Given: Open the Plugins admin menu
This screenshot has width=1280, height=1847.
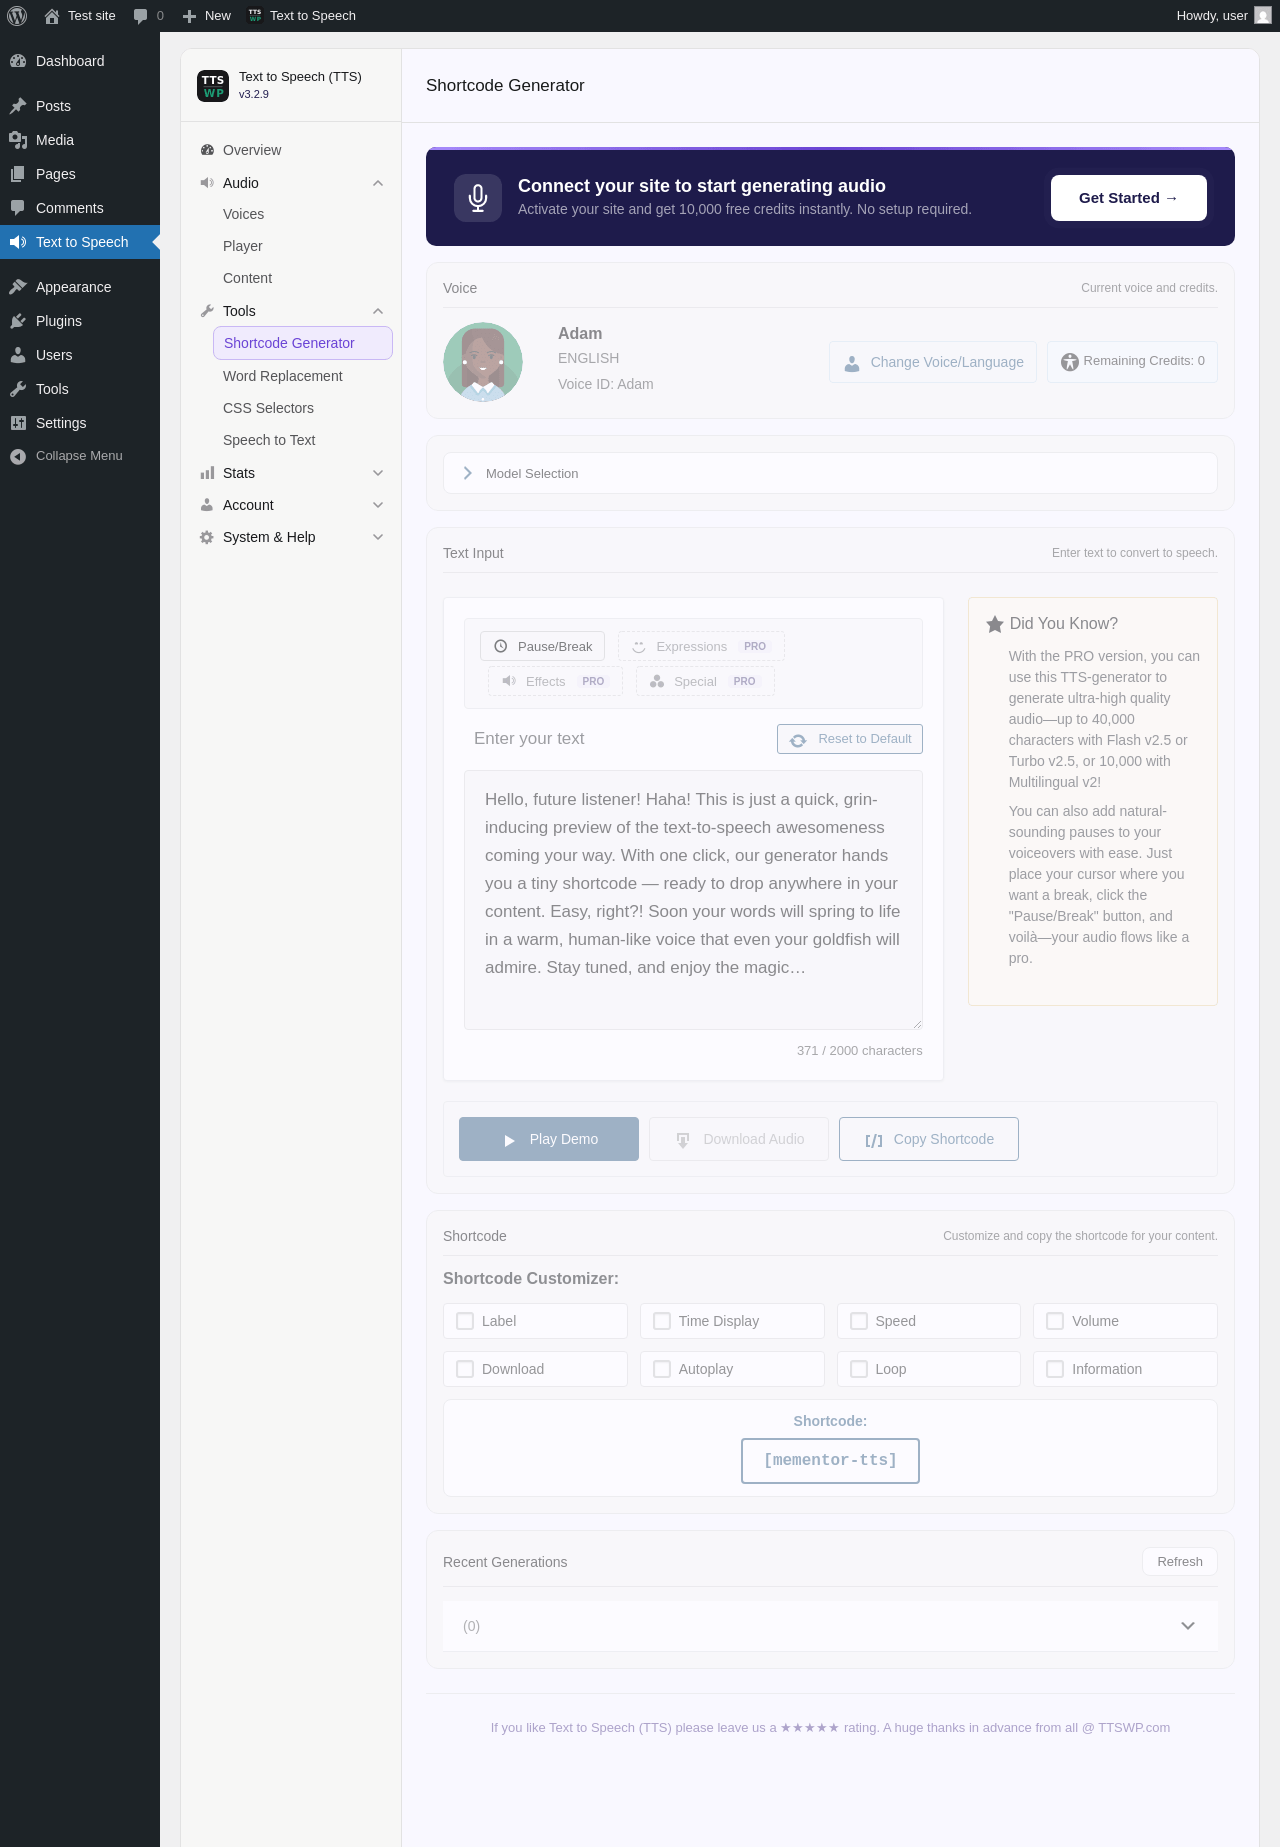Looking at the screenshot, I should tap(59, 321).
